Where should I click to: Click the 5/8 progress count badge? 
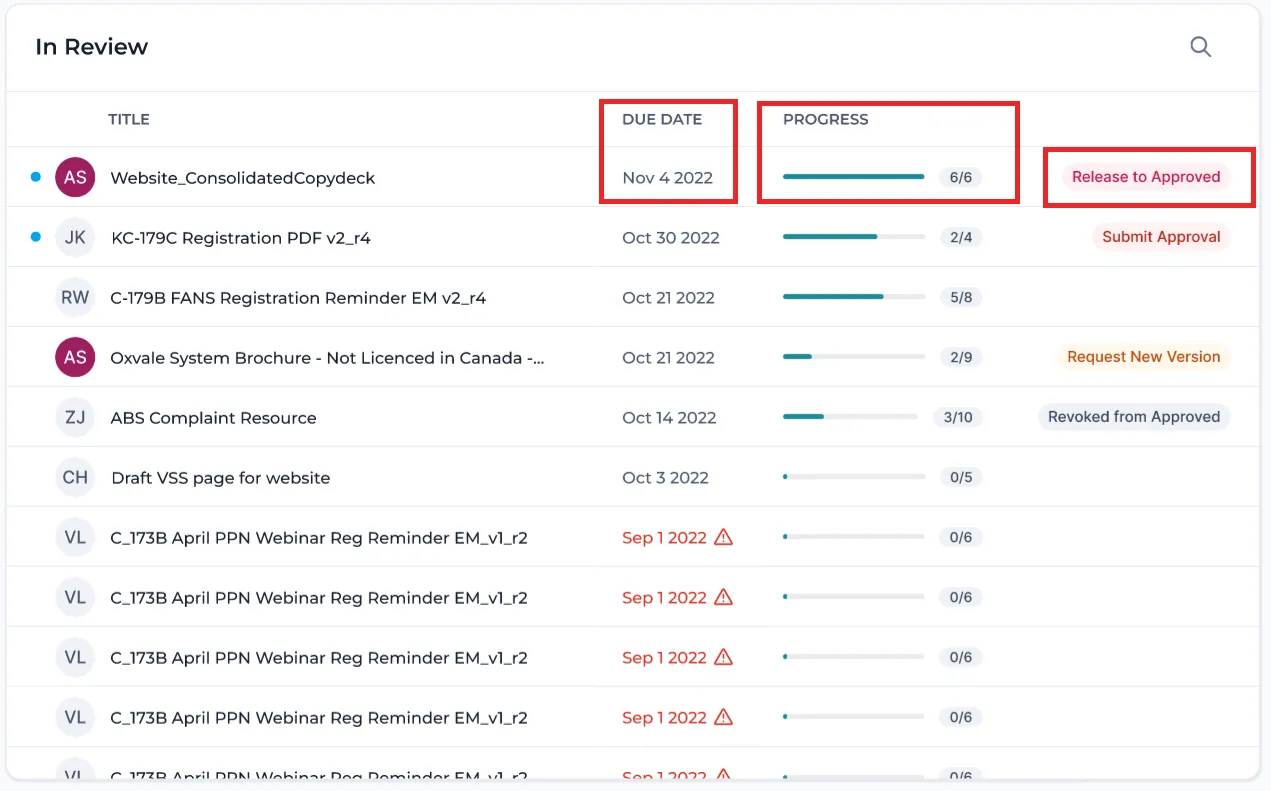(961, 297)
